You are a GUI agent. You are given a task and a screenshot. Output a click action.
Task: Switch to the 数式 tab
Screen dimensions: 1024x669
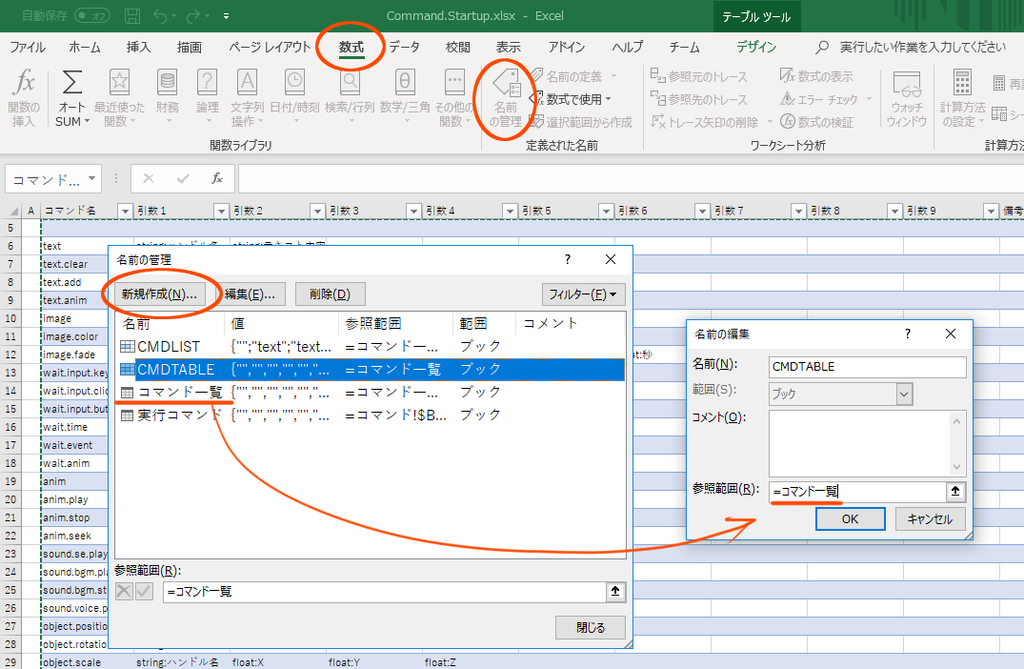(x=351, y=47)
